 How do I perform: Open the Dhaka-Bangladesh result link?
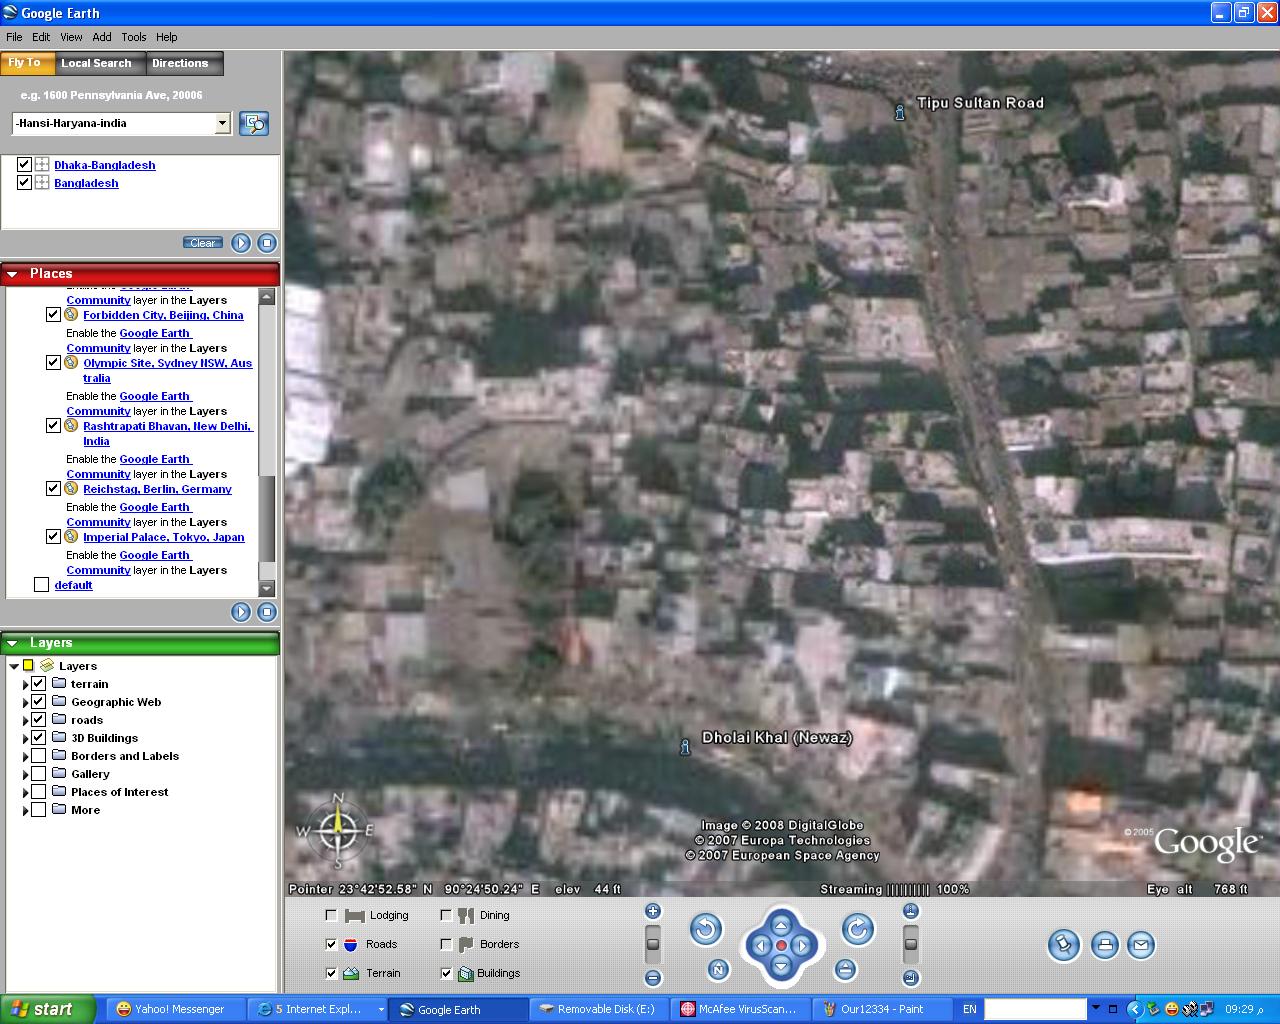(x=105, y=165)
